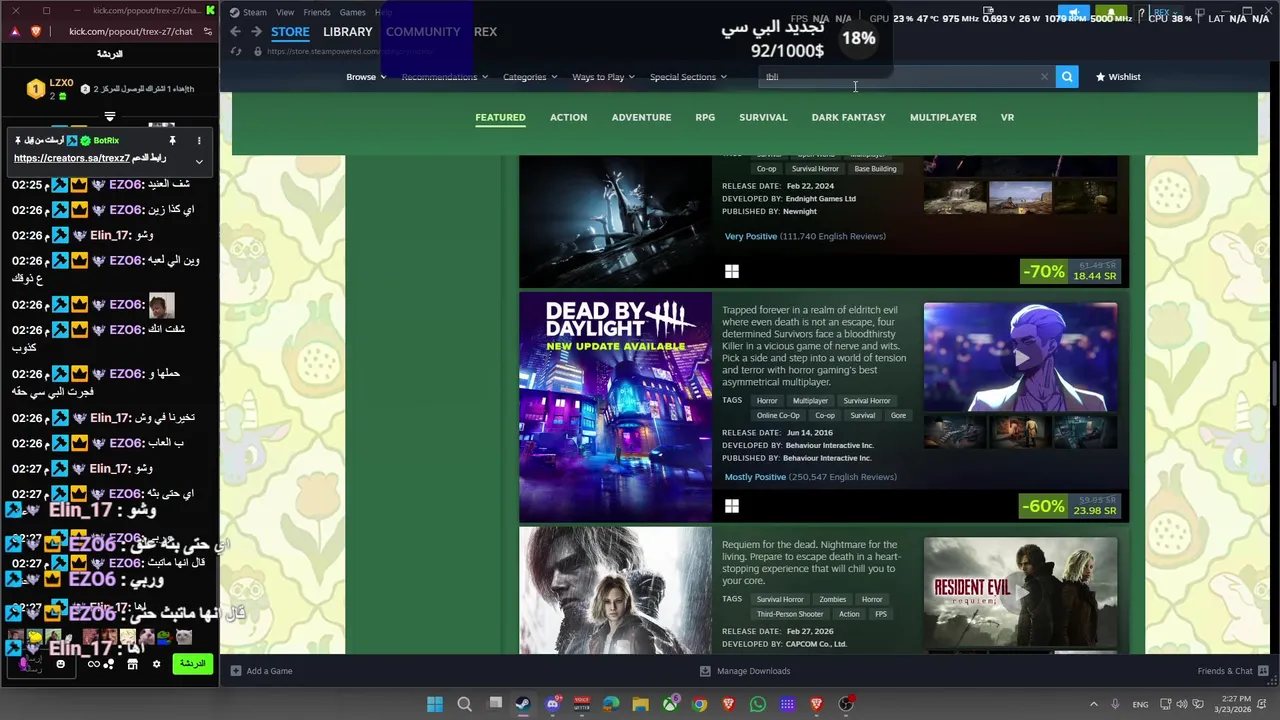
Task: Open the Wishlist star link
Action: [1118, 77]
